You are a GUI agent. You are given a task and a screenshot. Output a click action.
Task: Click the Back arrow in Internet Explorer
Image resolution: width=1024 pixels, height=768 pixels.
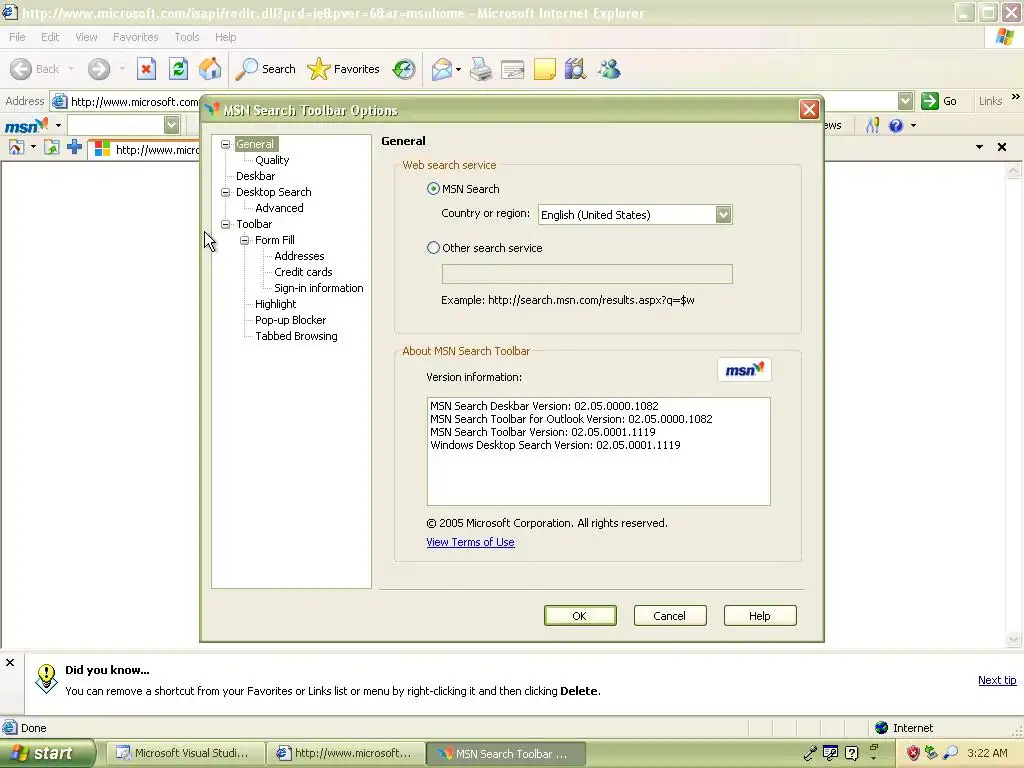[21, 69]
